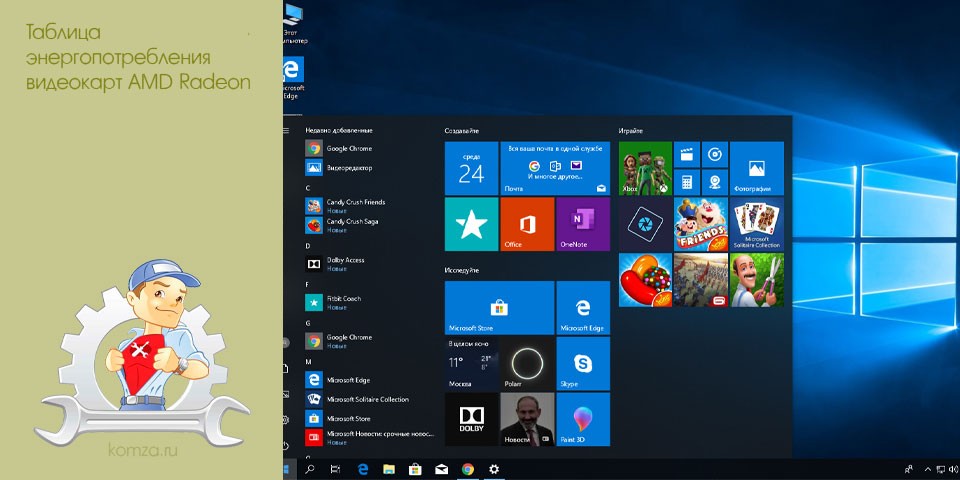Open the Xbox tile

pyautogui.click(x=645, y=168)
